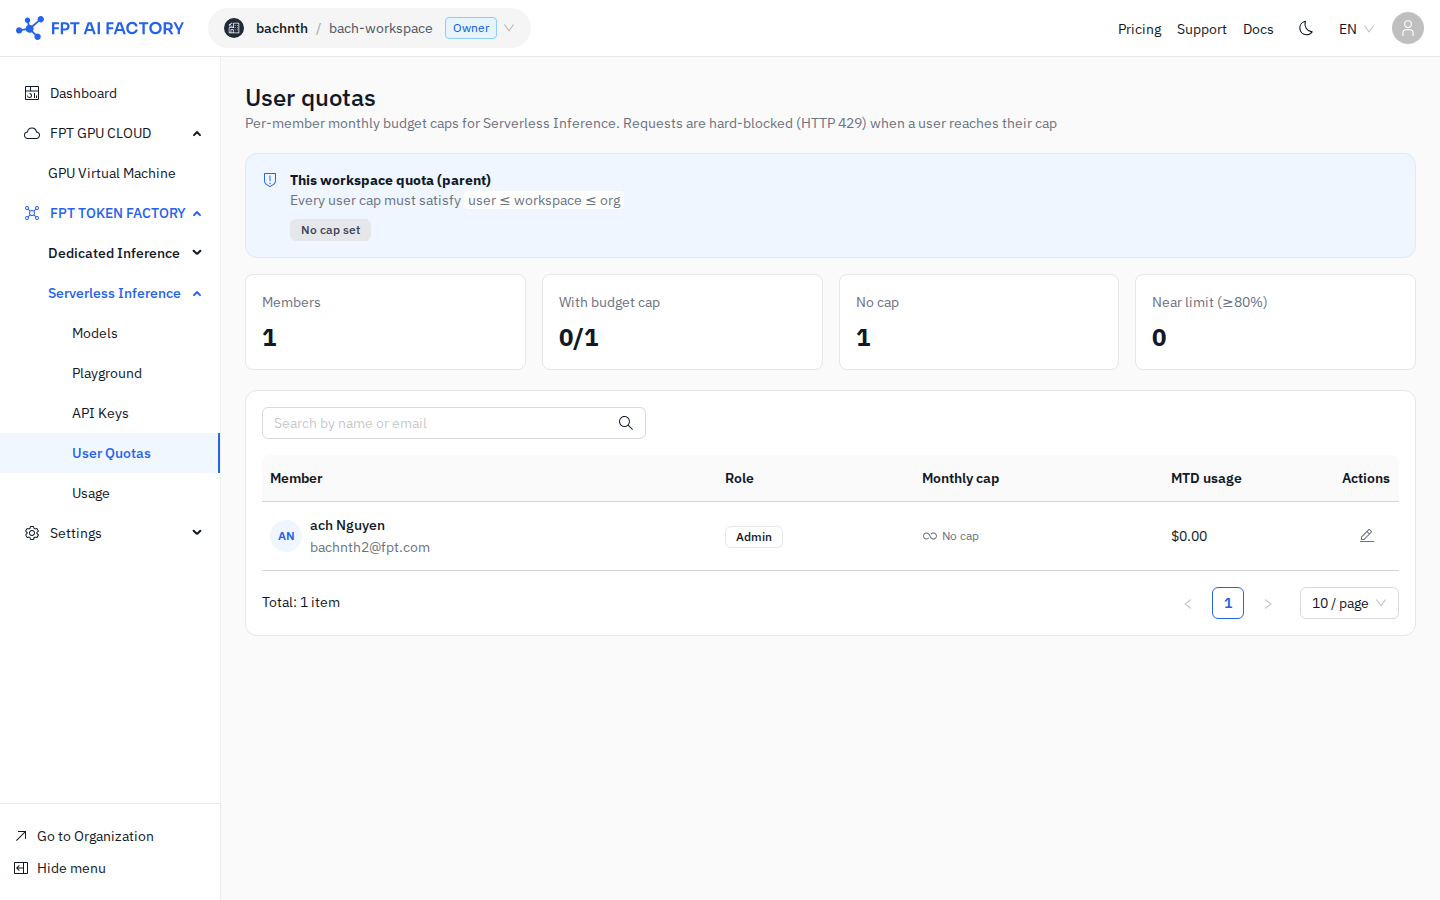1440x900 pixels.
Task: Click the Pricing link
Action: [1140, 29]
